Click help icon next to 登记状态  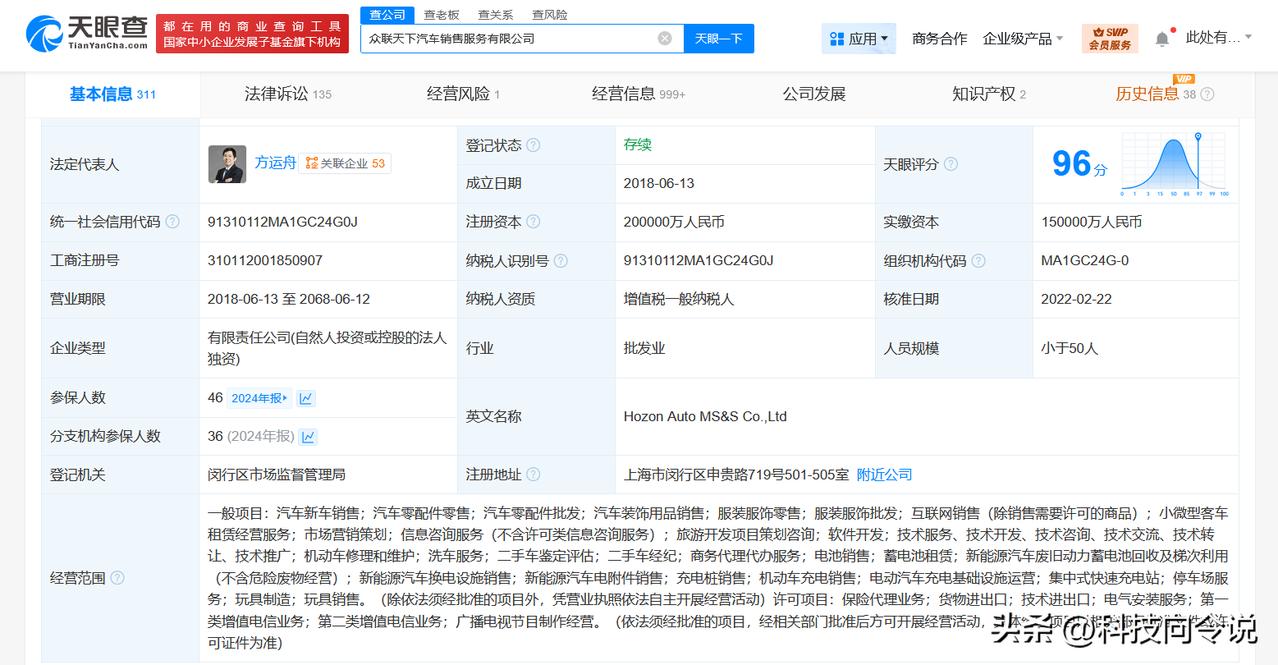(x=533, y=145)
